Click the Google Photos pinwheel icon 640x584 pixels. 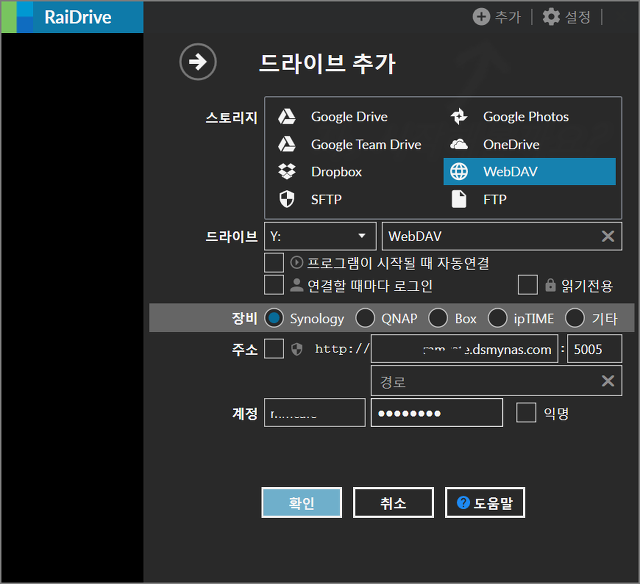pos(459,117)
